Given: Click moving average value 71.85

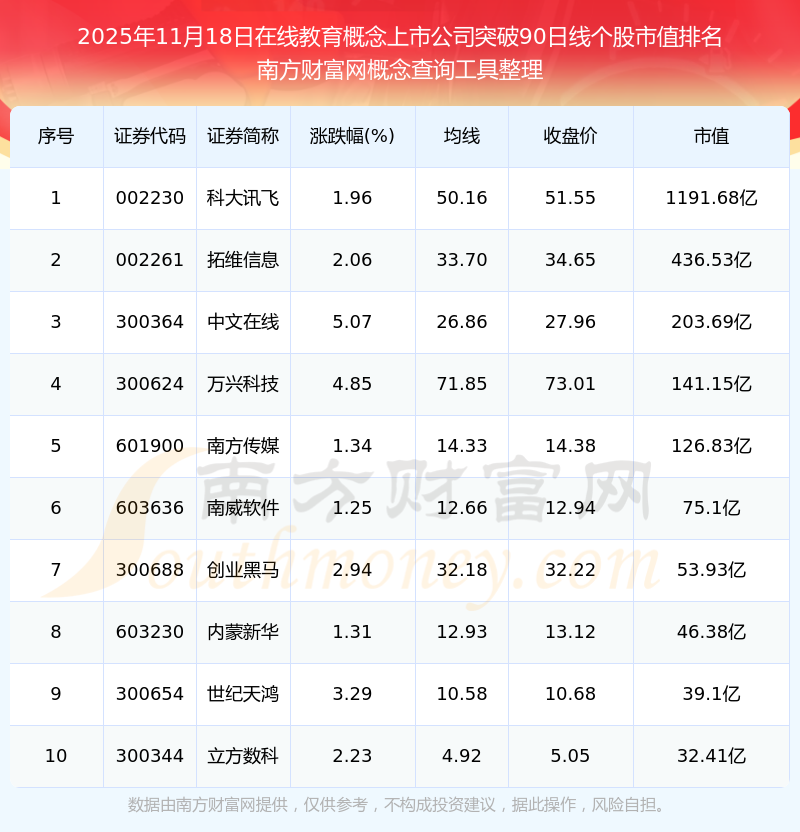Looking at the screenshot, I should [462, 384].
